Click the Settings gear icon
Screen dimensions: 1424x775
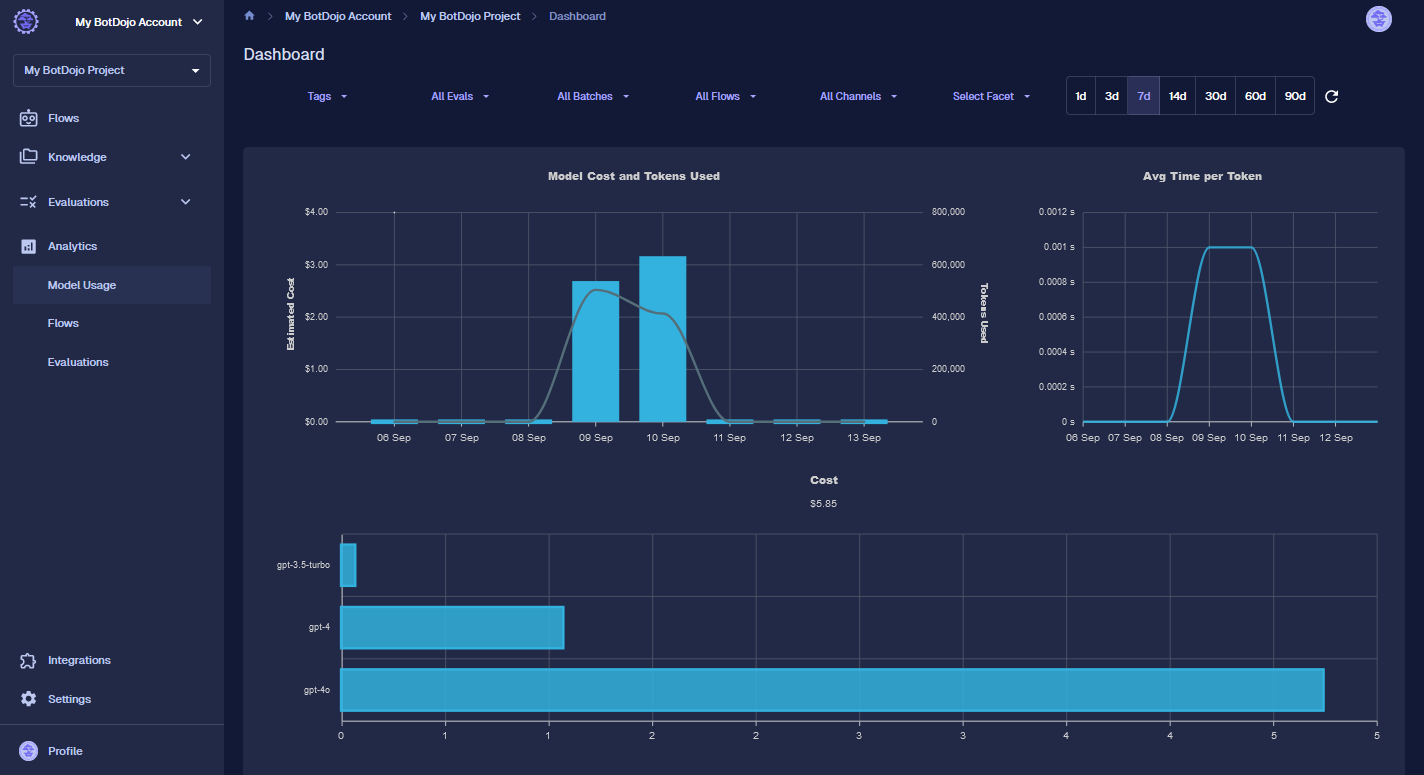(x=28, y=699)
